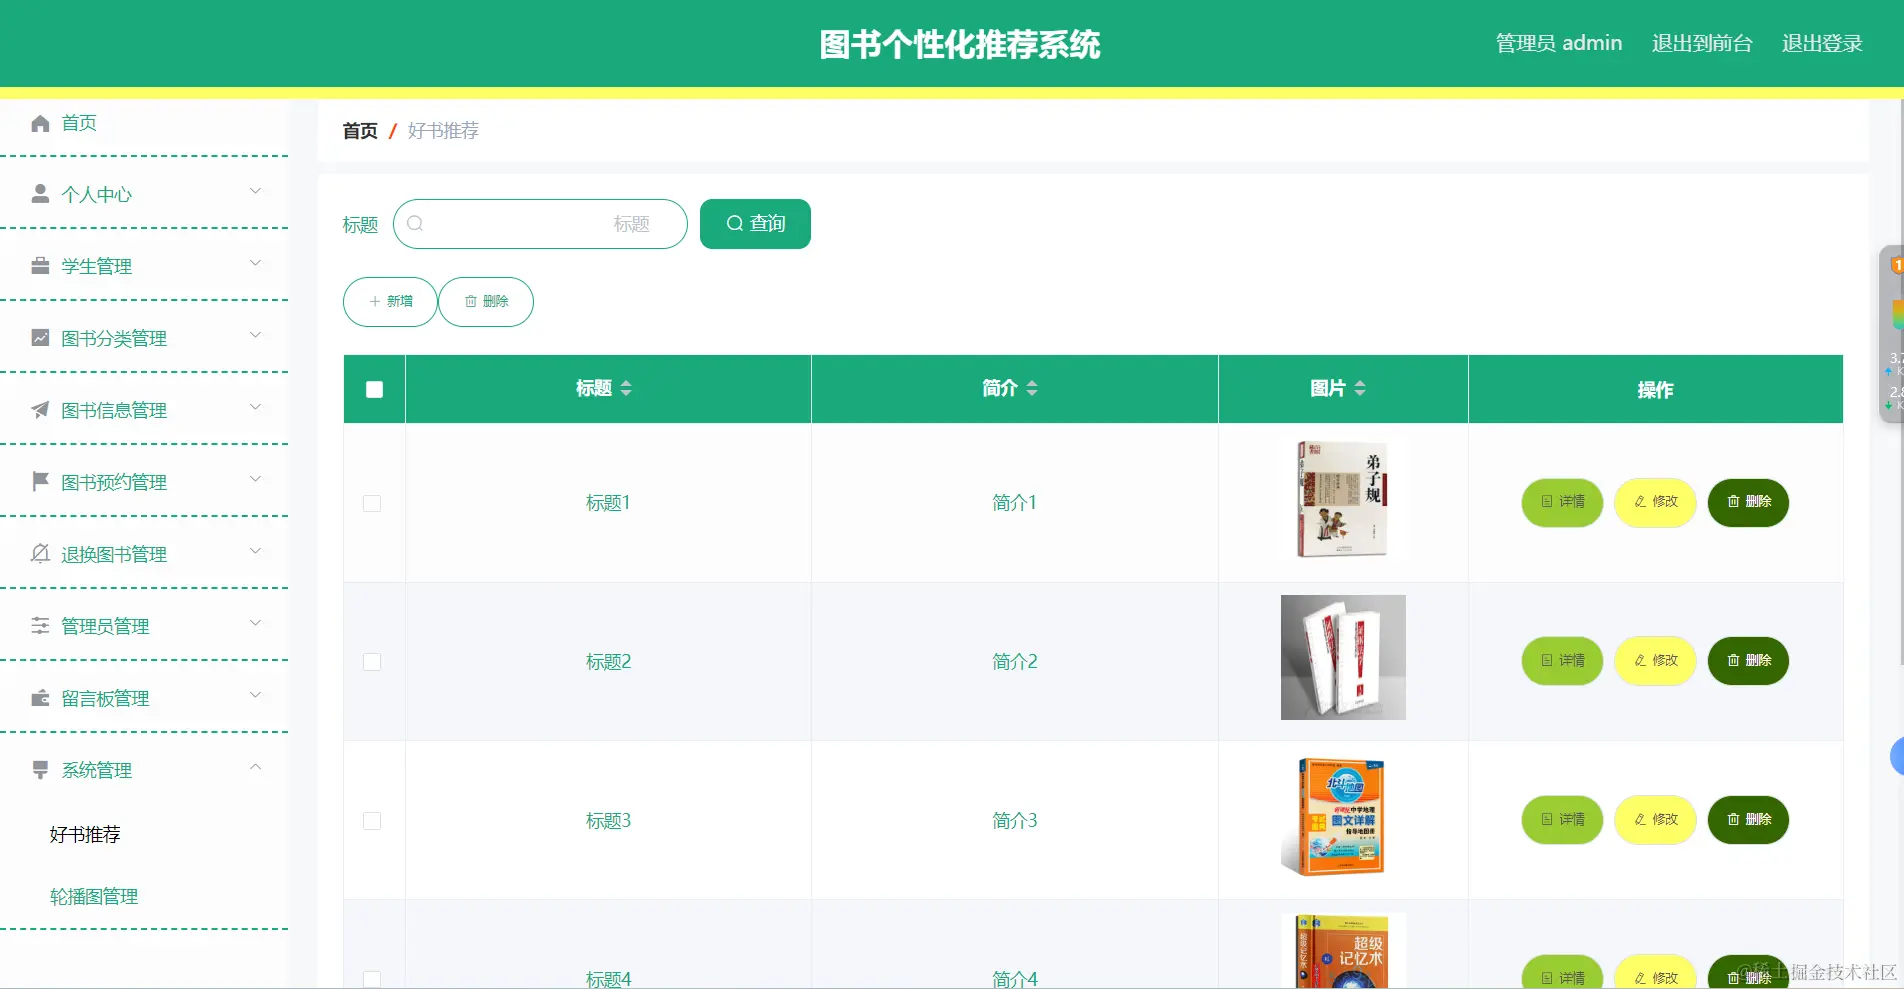Click the paper-plane icon beside 图书信息管理

(40, 410)
